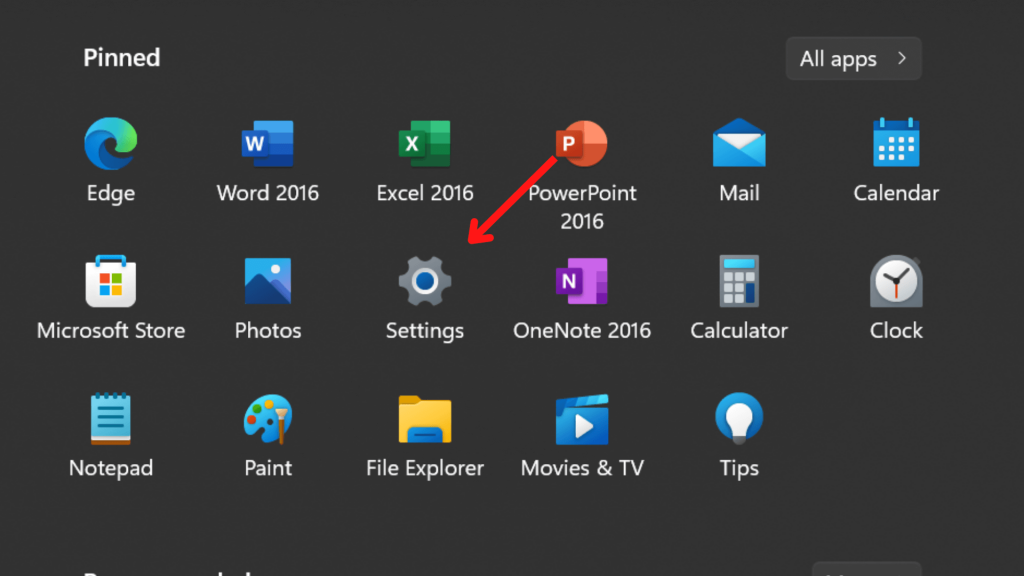
Task: Open the Tips lightbulb icon
Action: tap(739, 419)
